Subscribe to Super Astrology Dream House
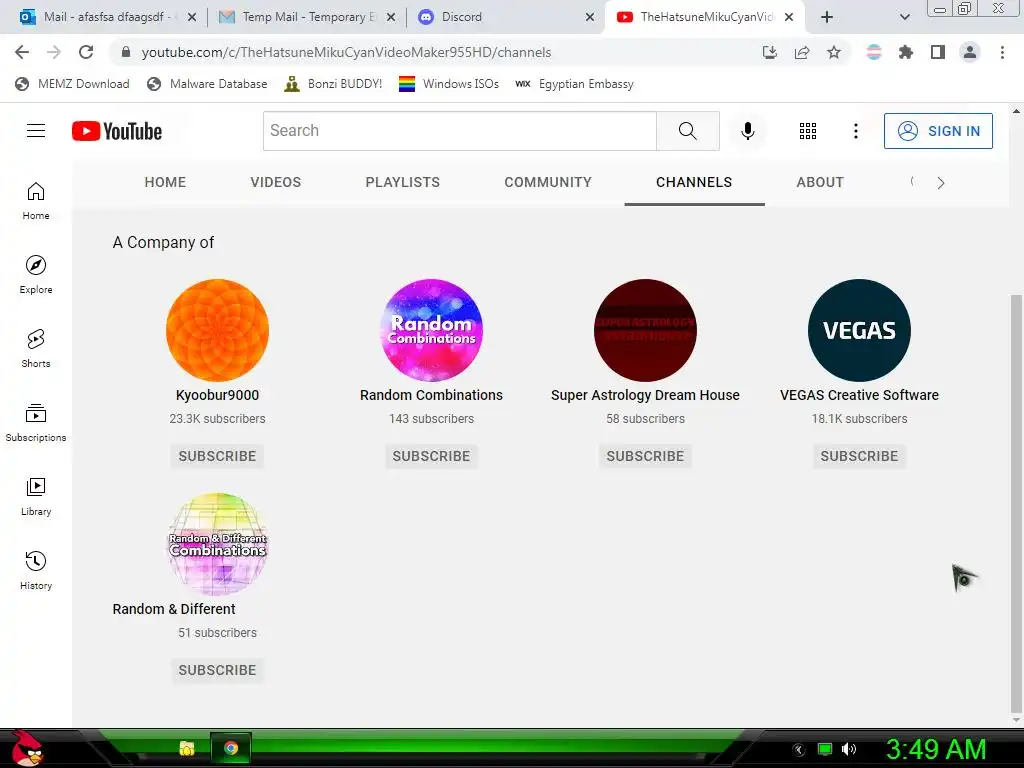The height and width of the screenshot is (768, 1024). 645,456
